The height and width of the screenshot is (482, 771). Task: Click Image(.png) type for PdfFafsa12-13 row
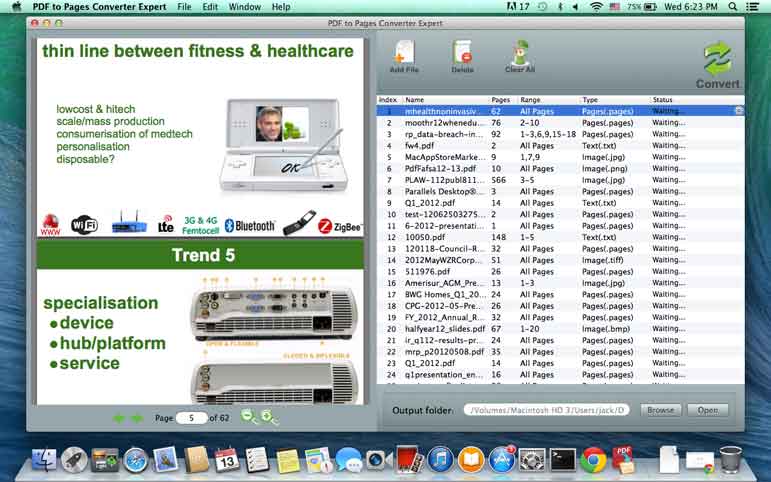(x=604, y=169)
